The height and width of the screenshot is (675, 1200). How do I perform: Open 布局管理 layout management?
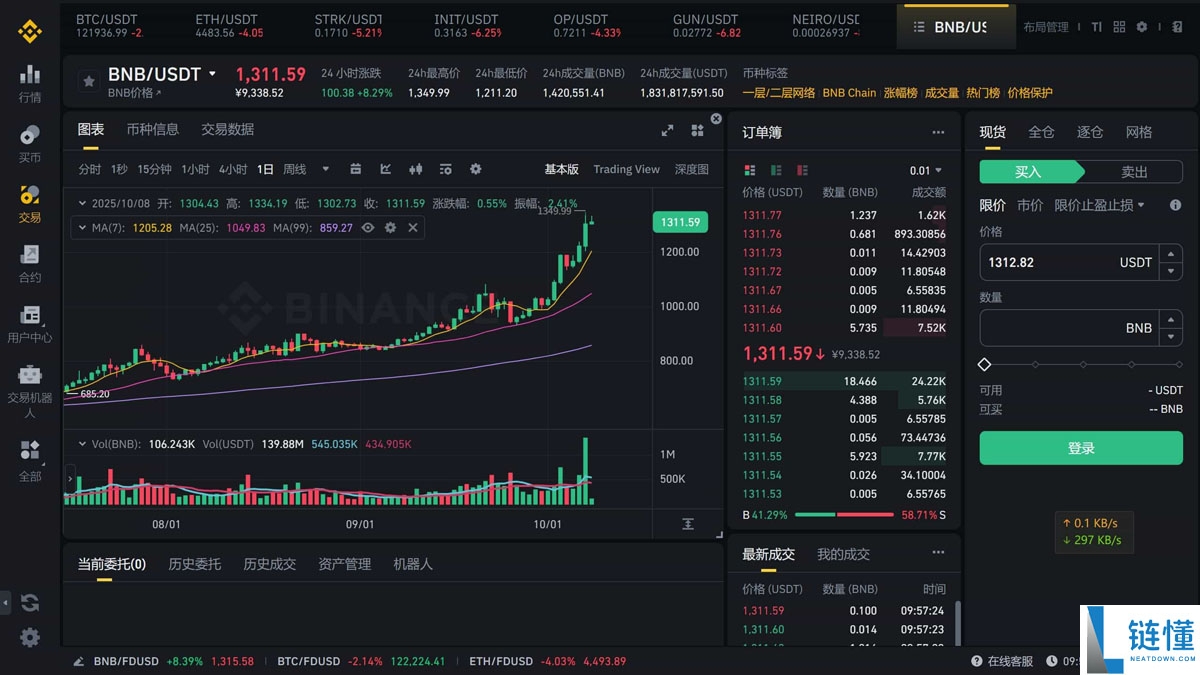click(x=1046, y=27)
